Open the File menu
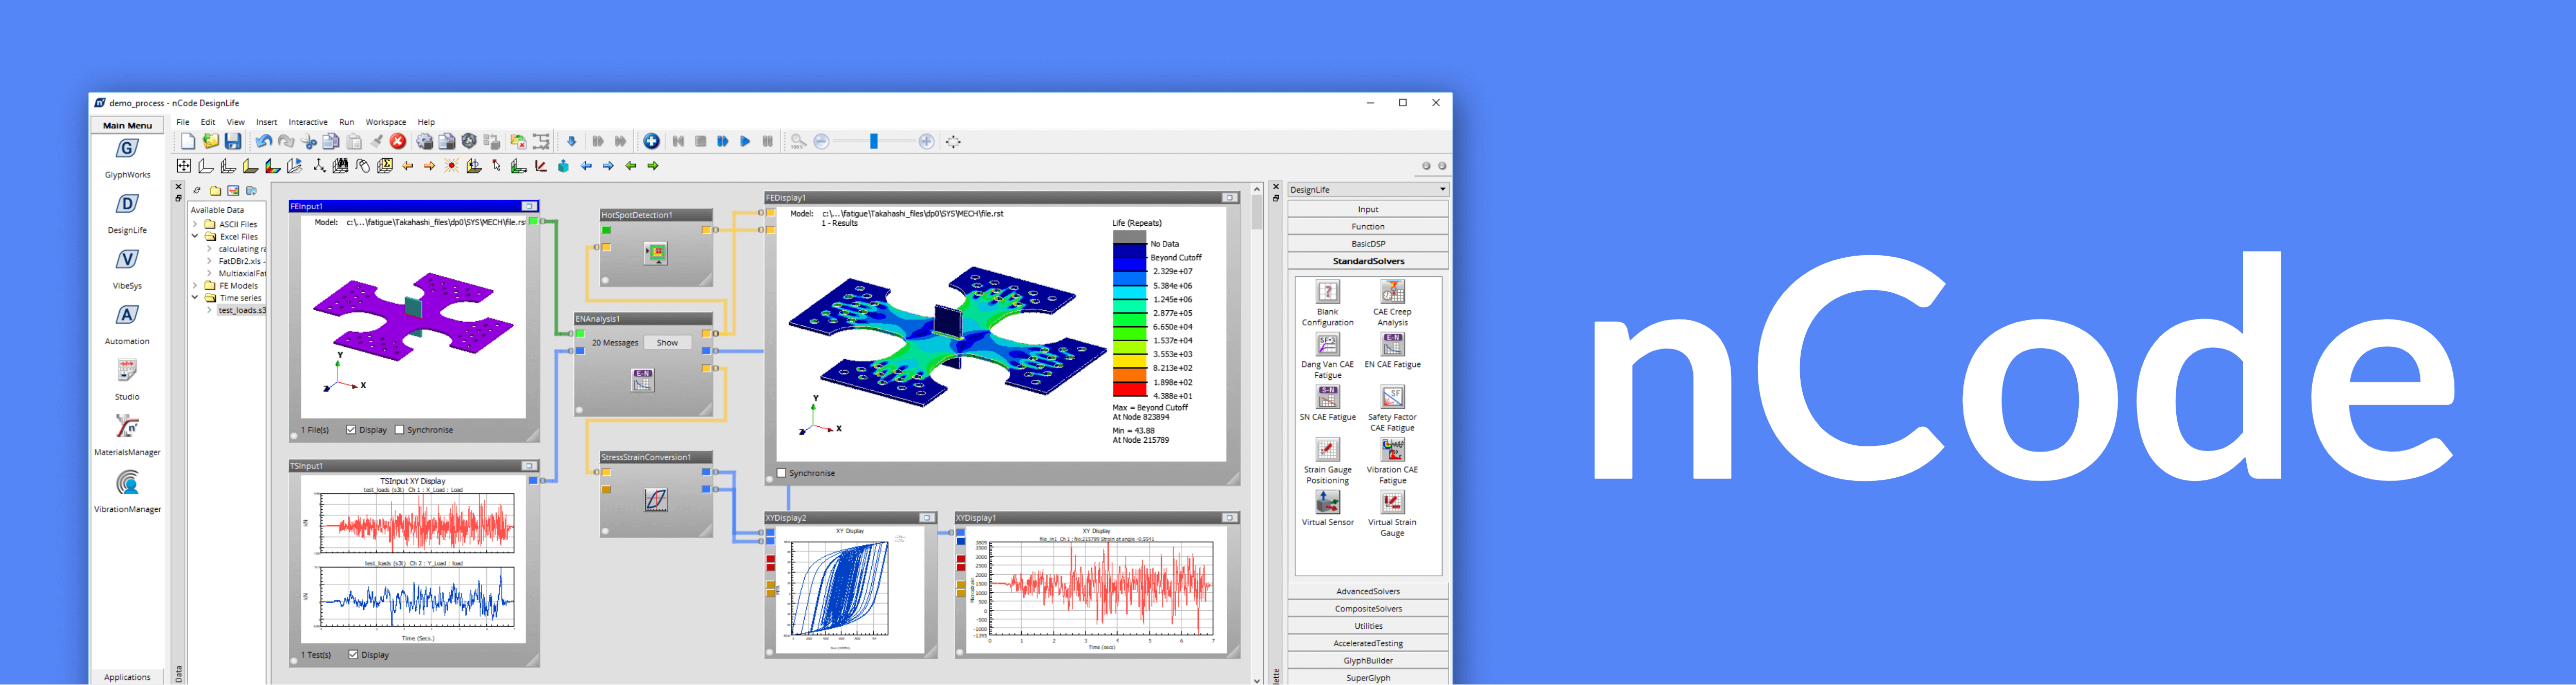The height and width of the screenshot is (685, 2576). tap(183, 122)
